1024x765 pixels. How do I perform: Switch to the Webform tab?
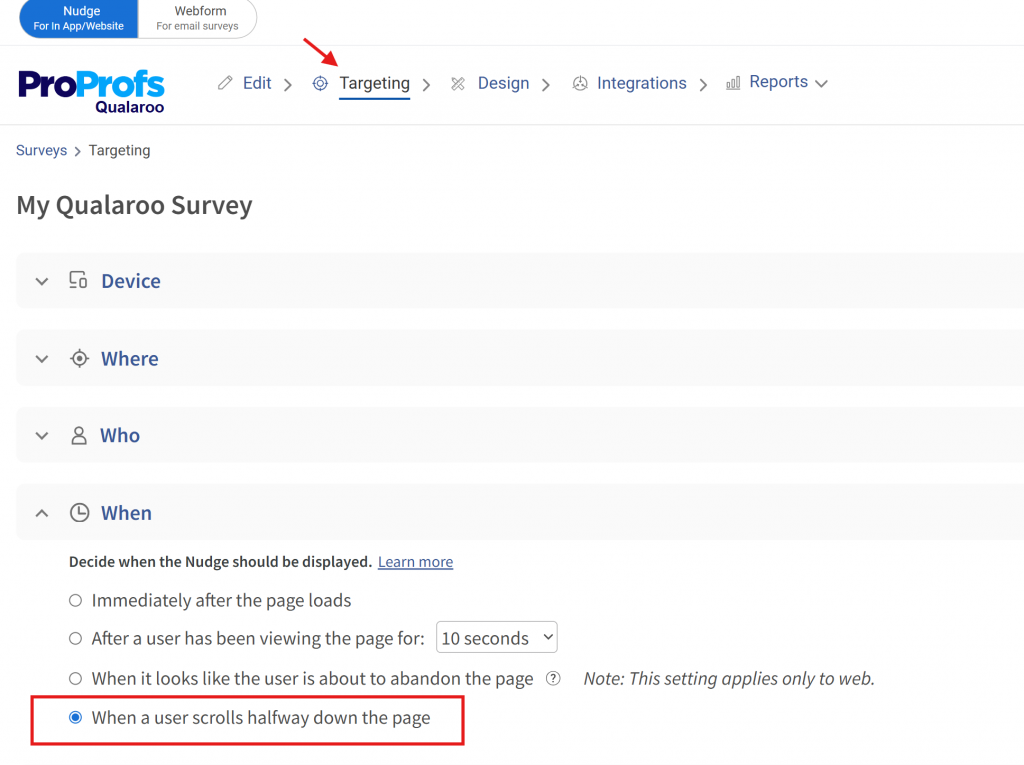click(198, 18)
